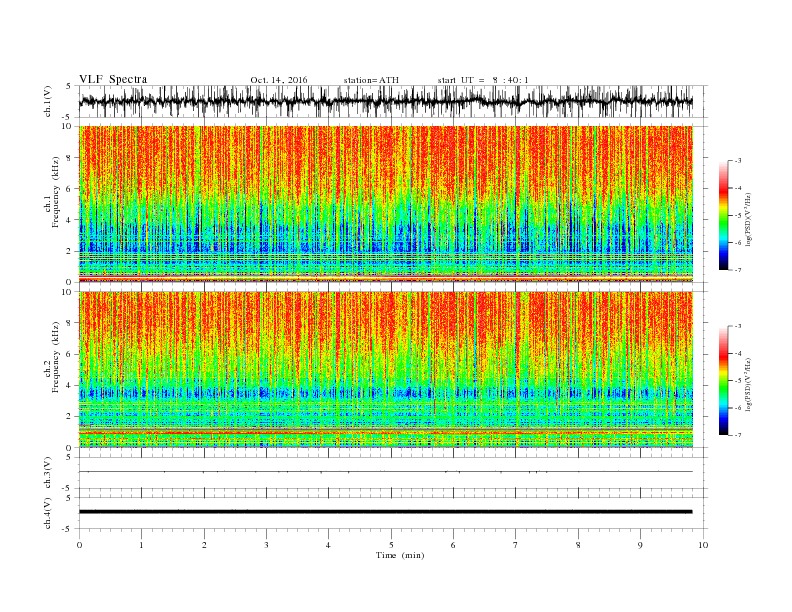Click the "Time (min)" x-axis label
Screen dimensions: 792x612
pos(400,555)
